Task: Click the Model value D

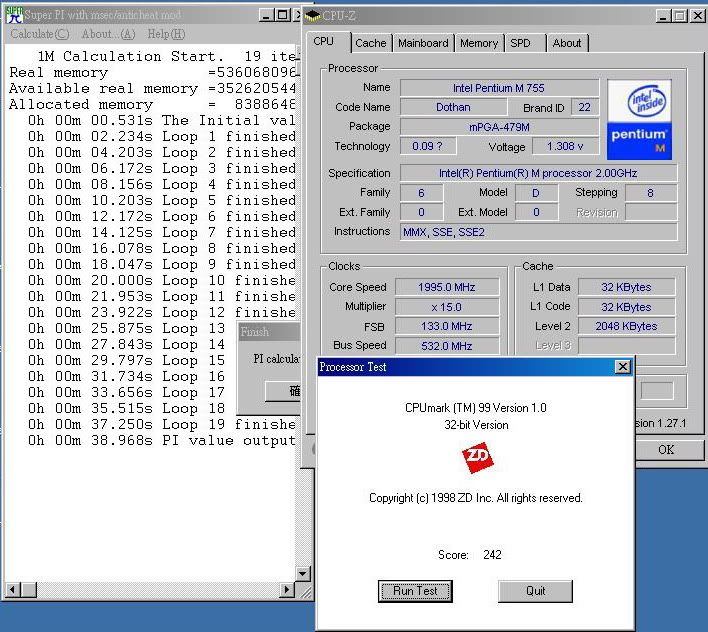Action: click(x=536, y=193)
